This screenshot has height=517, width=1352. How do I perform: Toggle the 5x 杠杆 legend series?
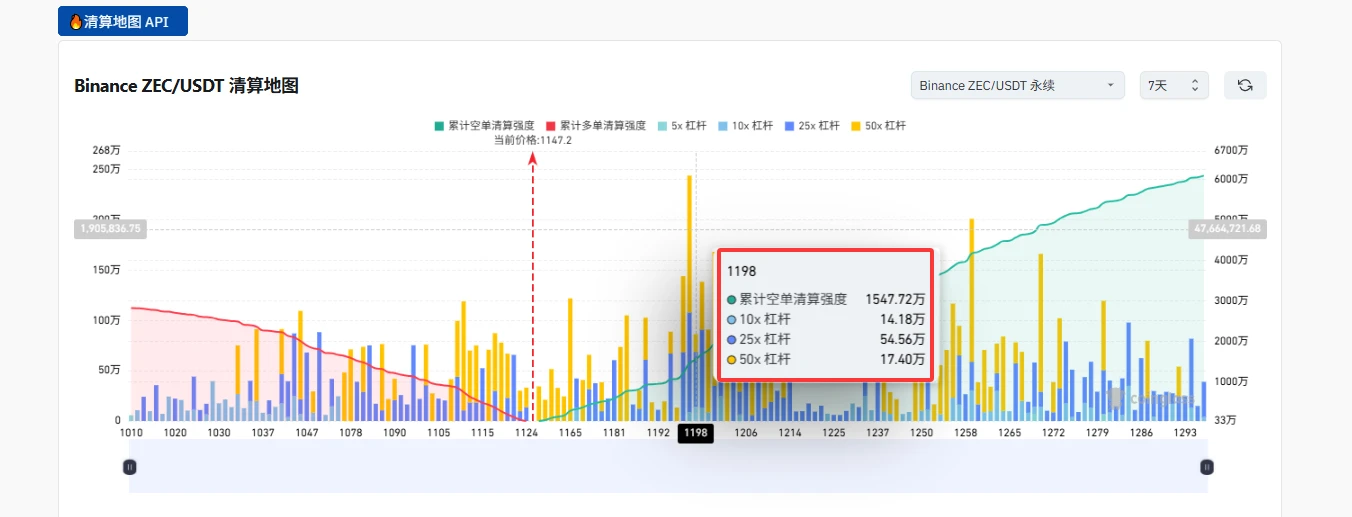[x=680, y=126]
